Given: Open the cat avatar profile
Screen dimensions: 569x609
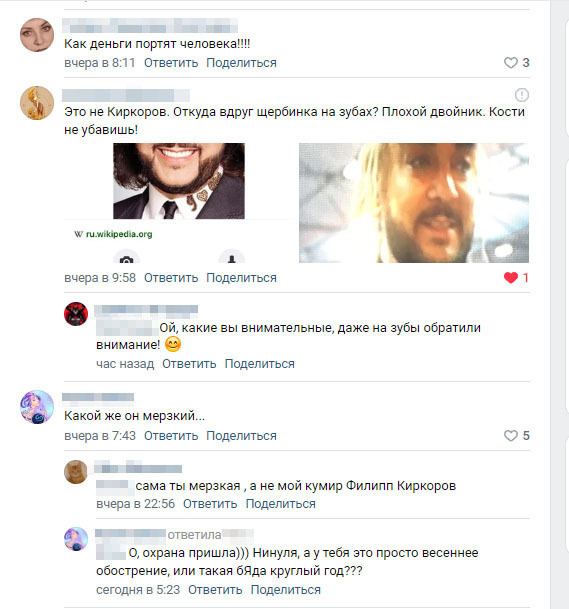Looking at the screenshot, I should [x=76, y=472].
